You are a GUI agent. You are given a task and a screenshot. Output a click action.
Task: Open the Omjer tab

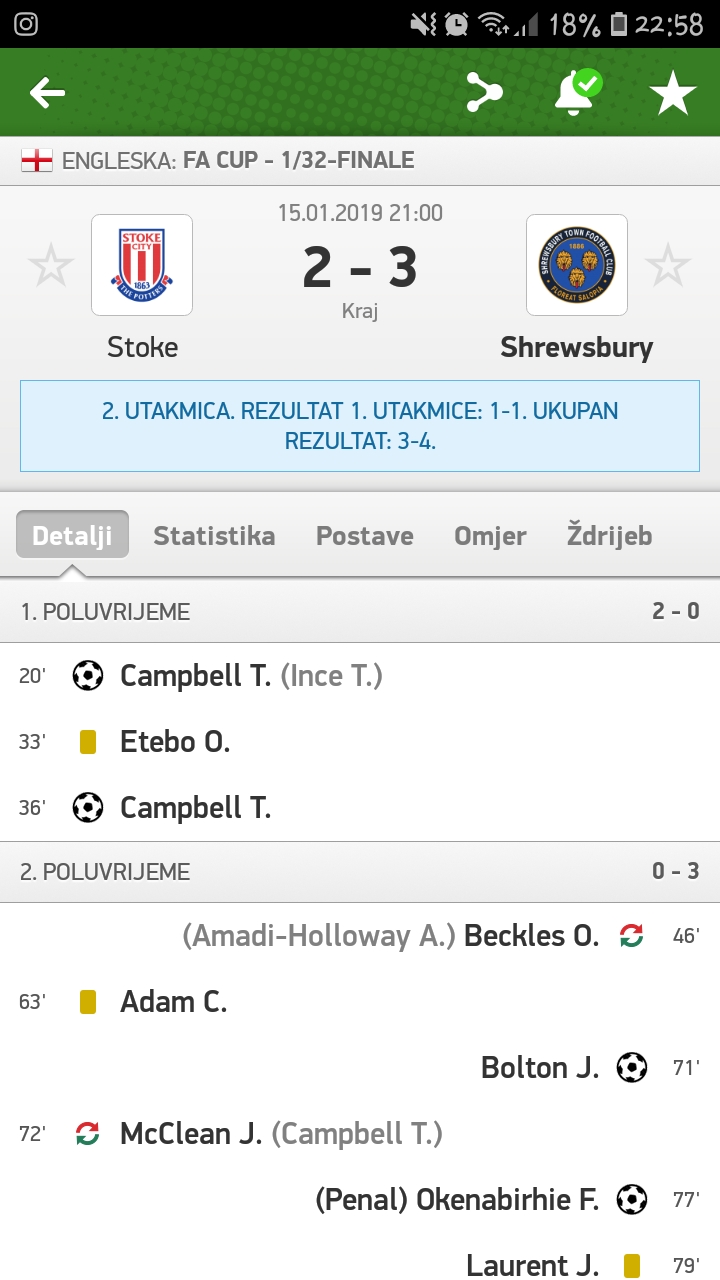(x=490, y=535)
